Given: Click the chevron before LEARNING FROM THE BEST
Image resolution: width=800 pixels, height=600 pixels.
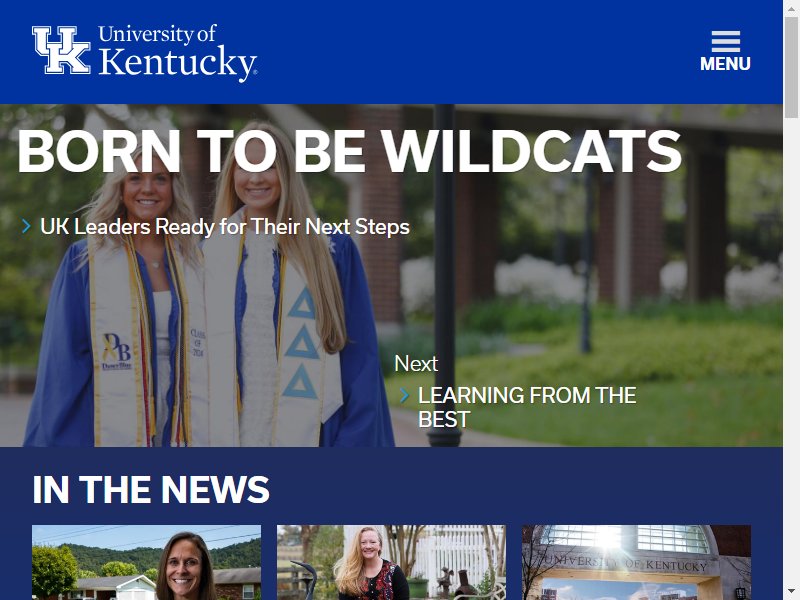Looking at the screenshot, I should click(405, 395).
